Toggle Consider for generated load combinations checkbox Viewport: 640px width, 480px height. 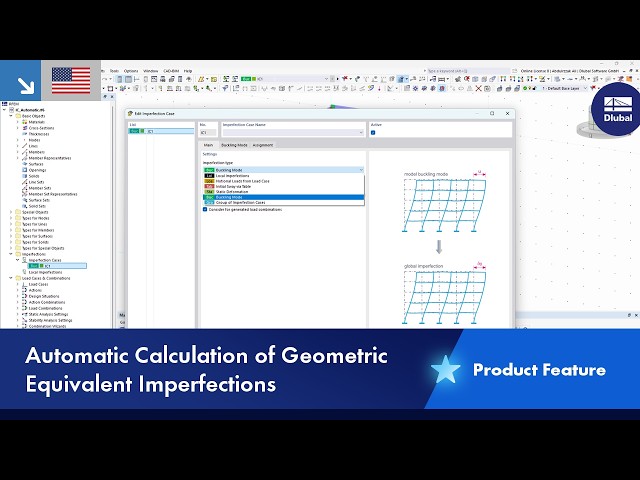pos(205,209)
